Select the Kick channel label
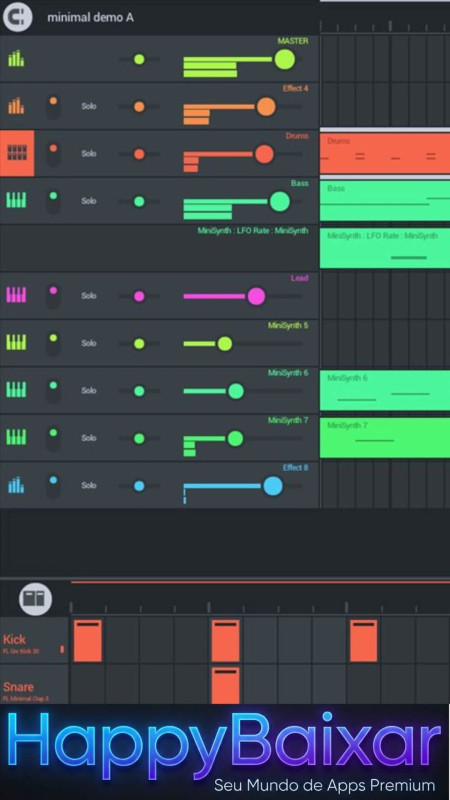The height and width of the screenshot is (800, 450). tap(34, 640)
